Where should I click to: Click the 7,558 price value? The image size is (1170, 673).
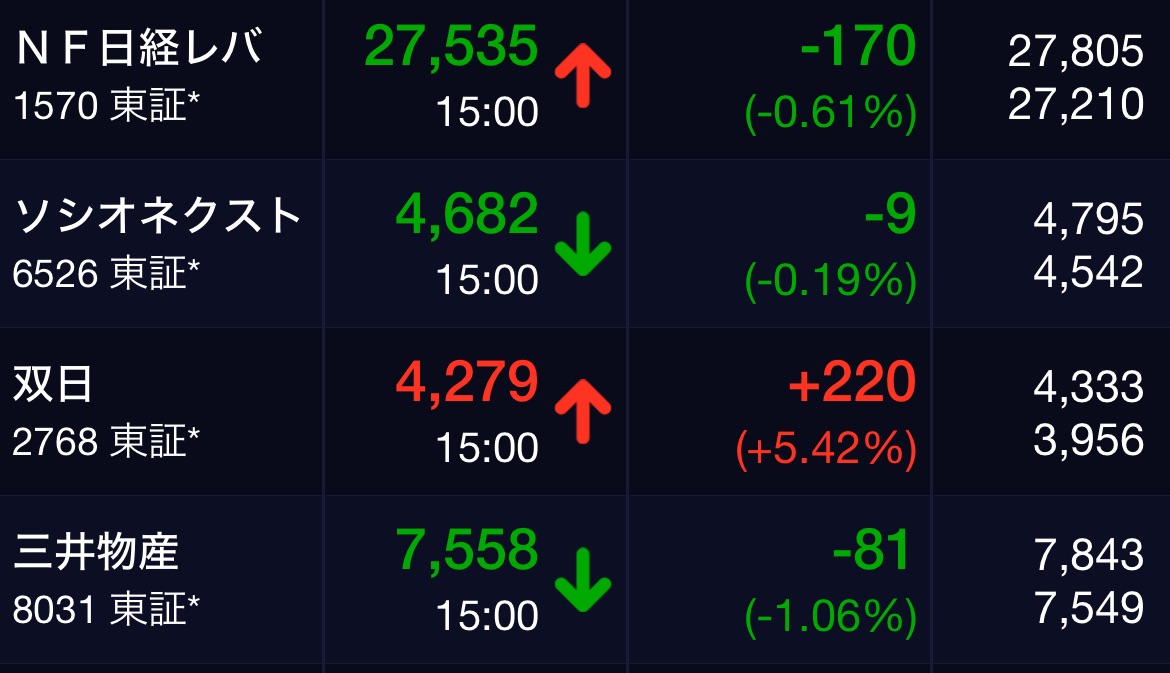[x=467, y=550]
